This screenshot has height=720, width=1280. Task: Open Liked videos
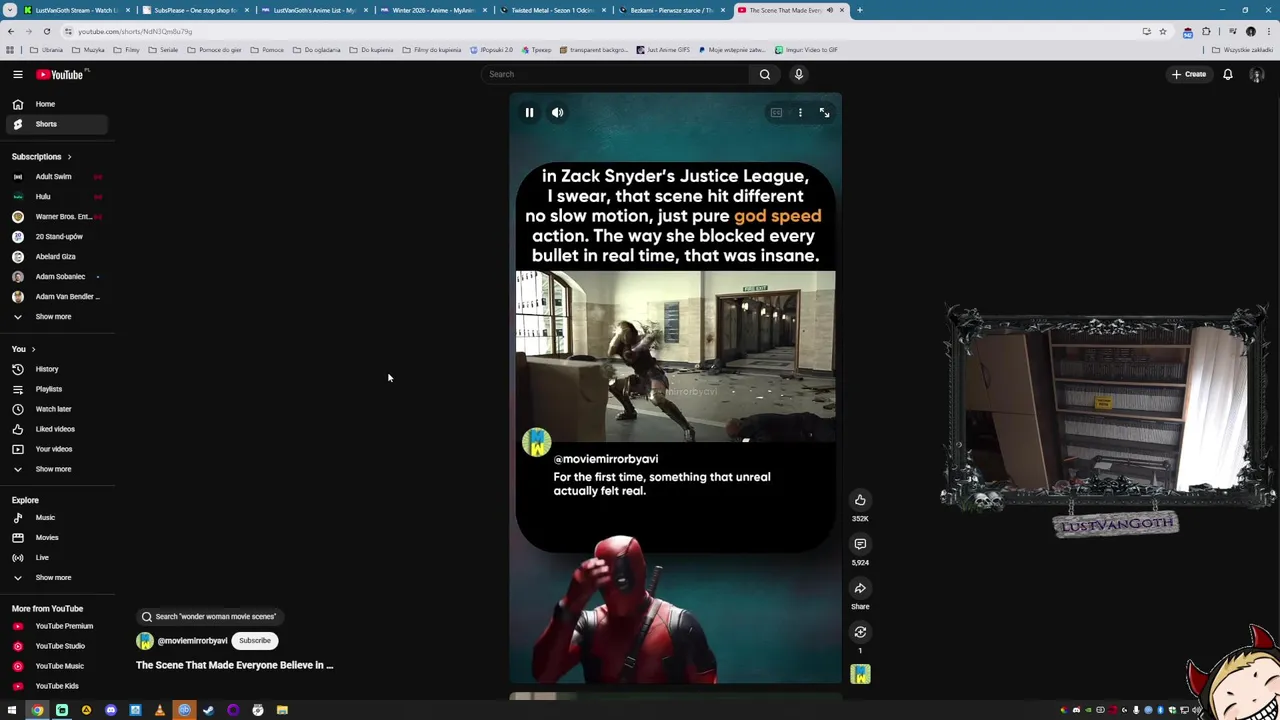pyautogui.click(x=56, y=429)
